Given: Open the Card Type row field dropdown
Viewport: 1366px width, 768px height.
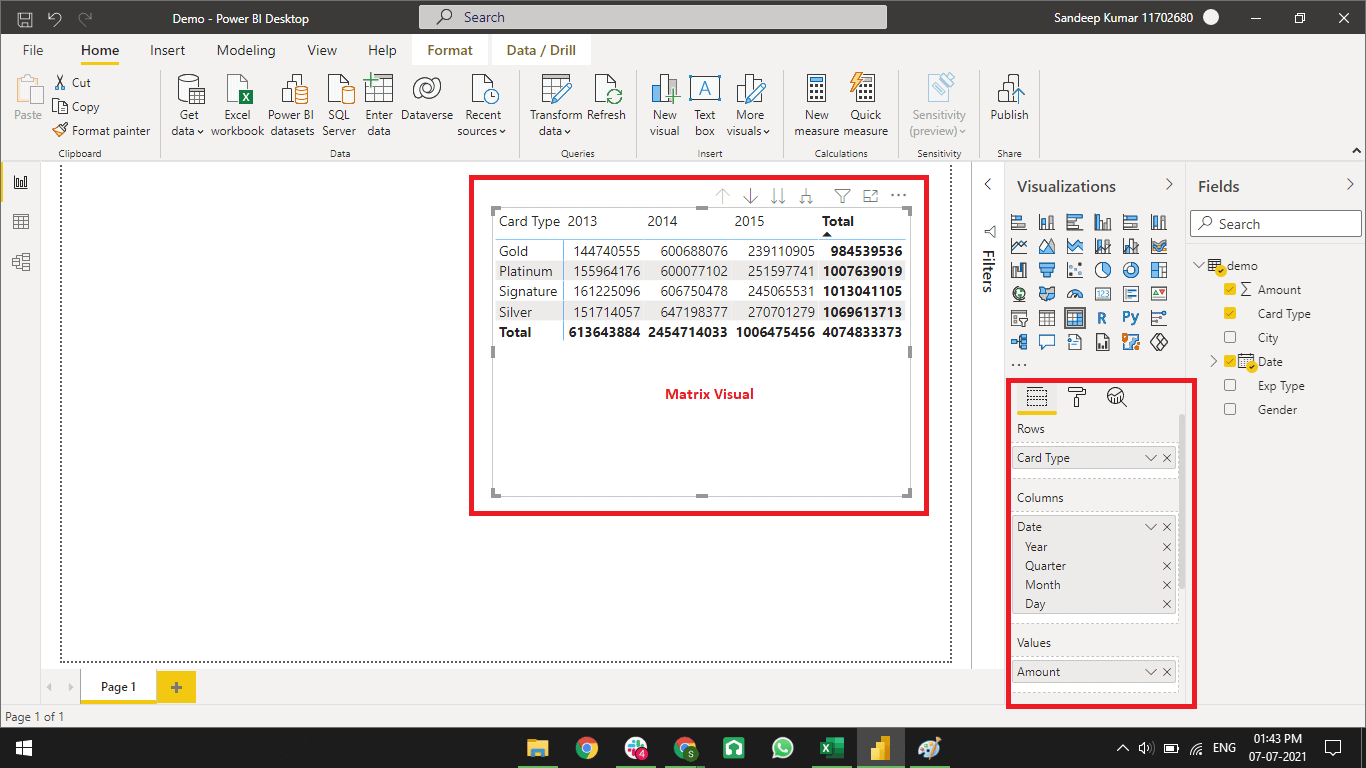Looking at the screenshot, I should coord(1151,458).
